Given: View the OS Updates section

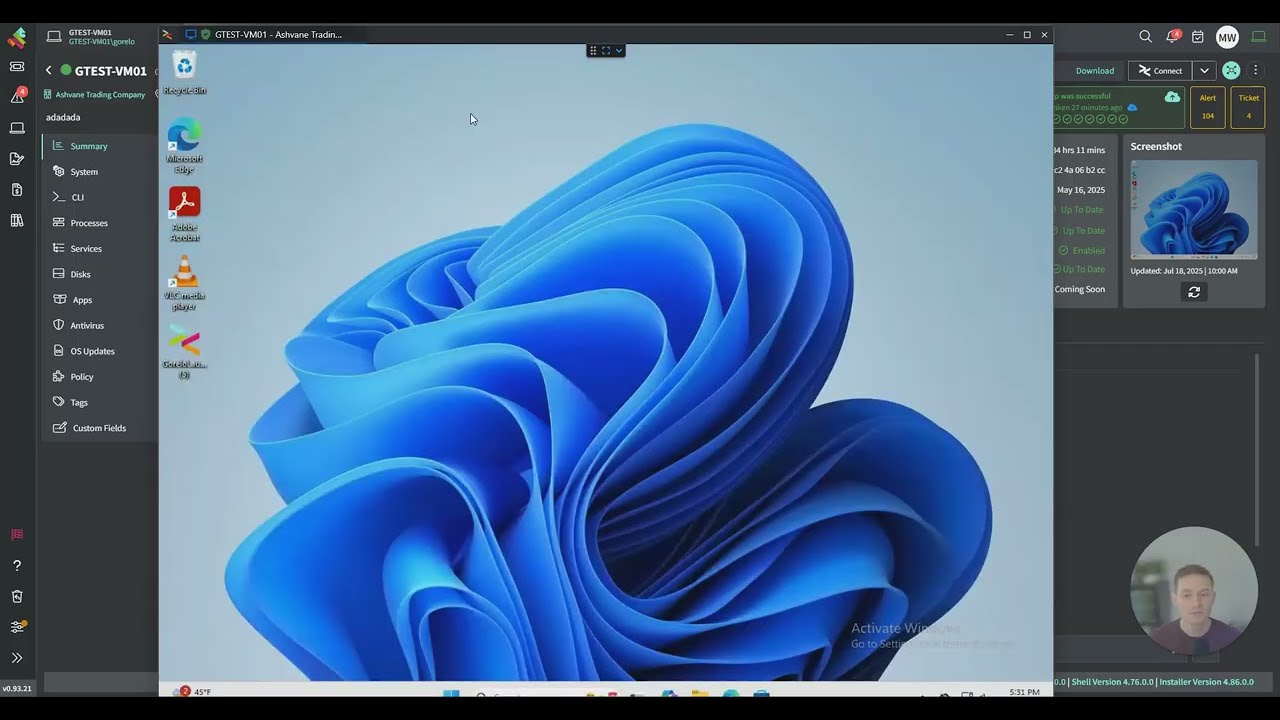Looking at the screenshot, I should click(99, 351).
